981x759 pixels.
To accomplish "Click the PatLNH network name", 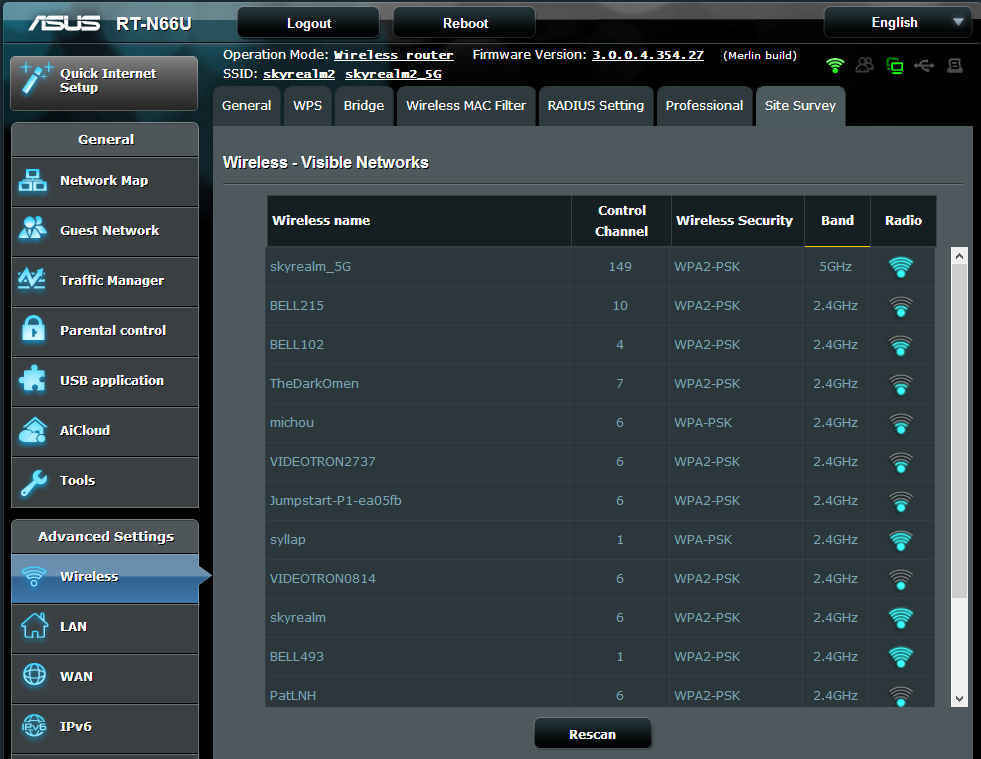I will tap(293, 696).
